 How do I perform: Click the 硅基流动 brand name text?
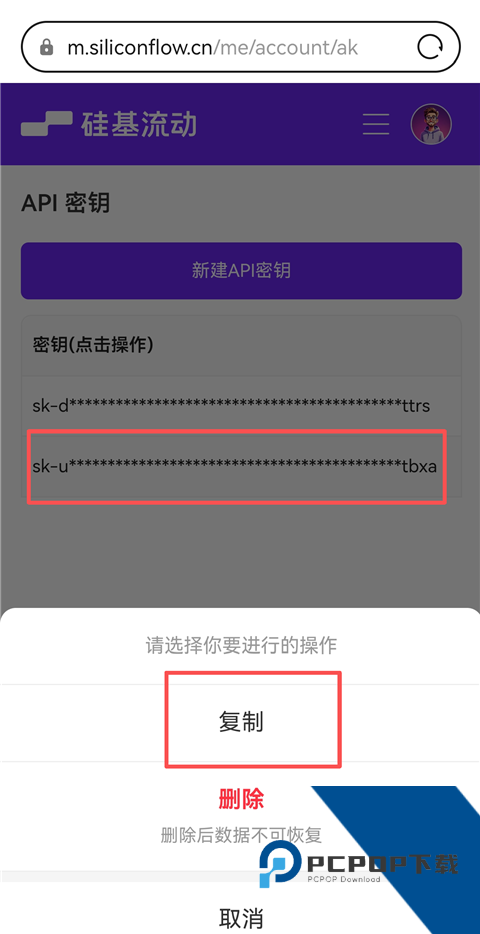tap(139, 124)
